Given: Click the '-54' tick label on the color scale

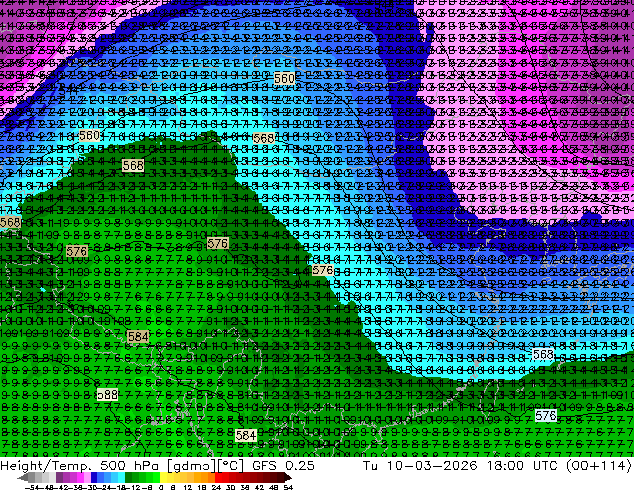Looking at the screenshot, I should click(x=32, y=487).
